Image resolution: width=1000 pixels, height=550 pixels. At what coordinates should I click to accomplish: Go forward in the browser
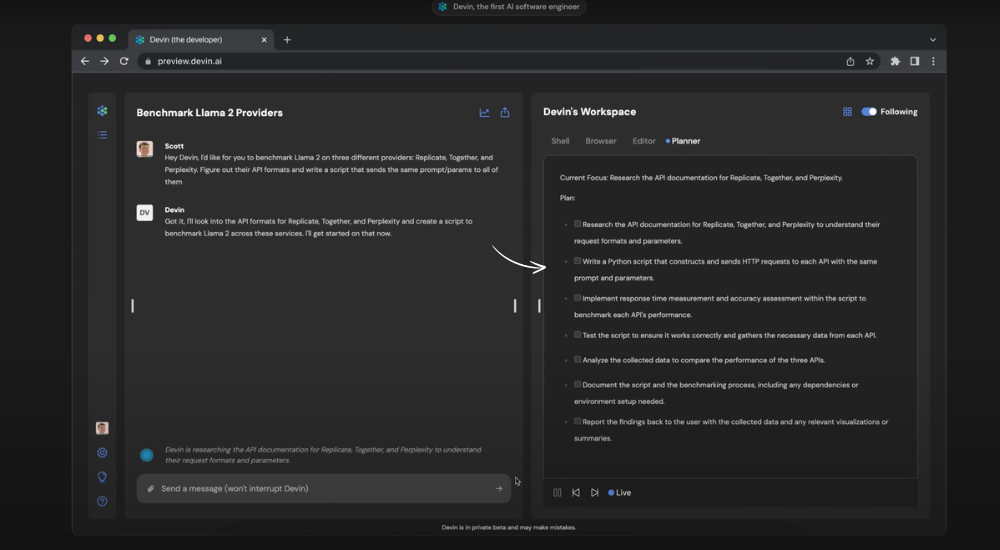[x=105, y=61]
